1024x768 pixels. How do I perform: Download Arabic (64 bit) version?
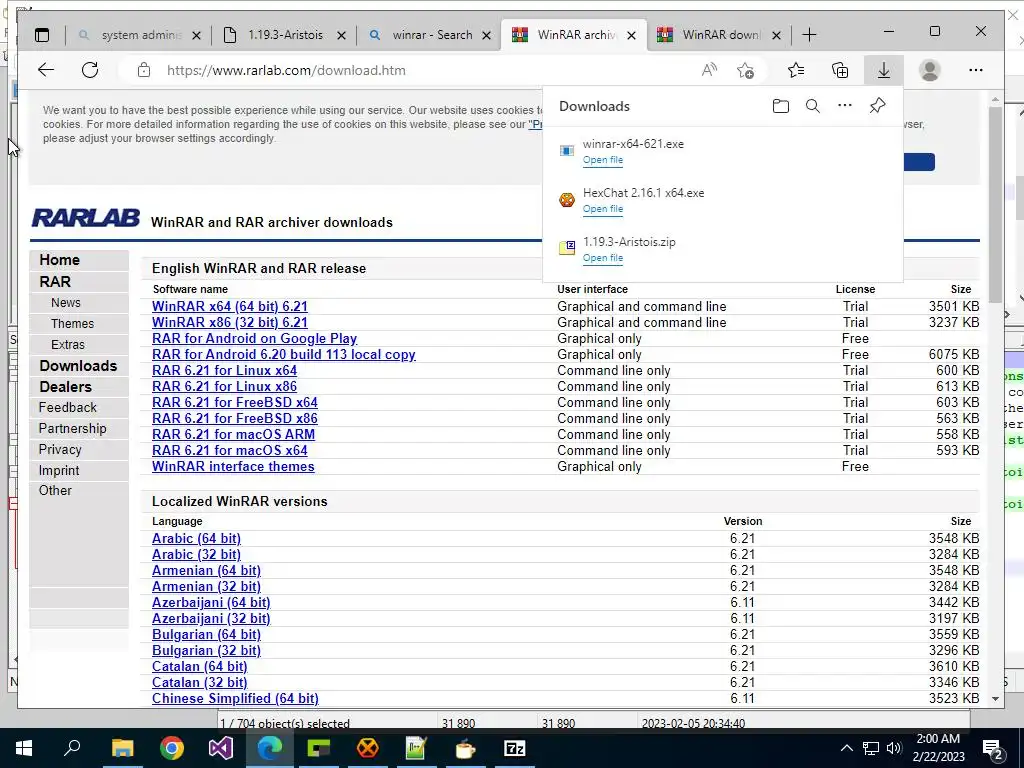tap(197, 539)
